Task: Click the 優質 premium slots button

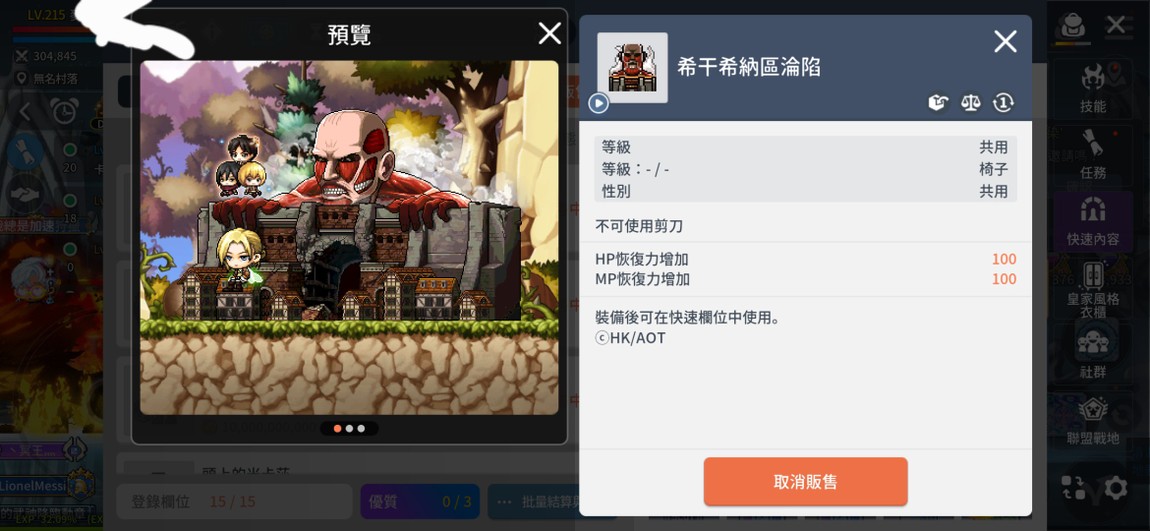Action: click(x=420, y=502)
